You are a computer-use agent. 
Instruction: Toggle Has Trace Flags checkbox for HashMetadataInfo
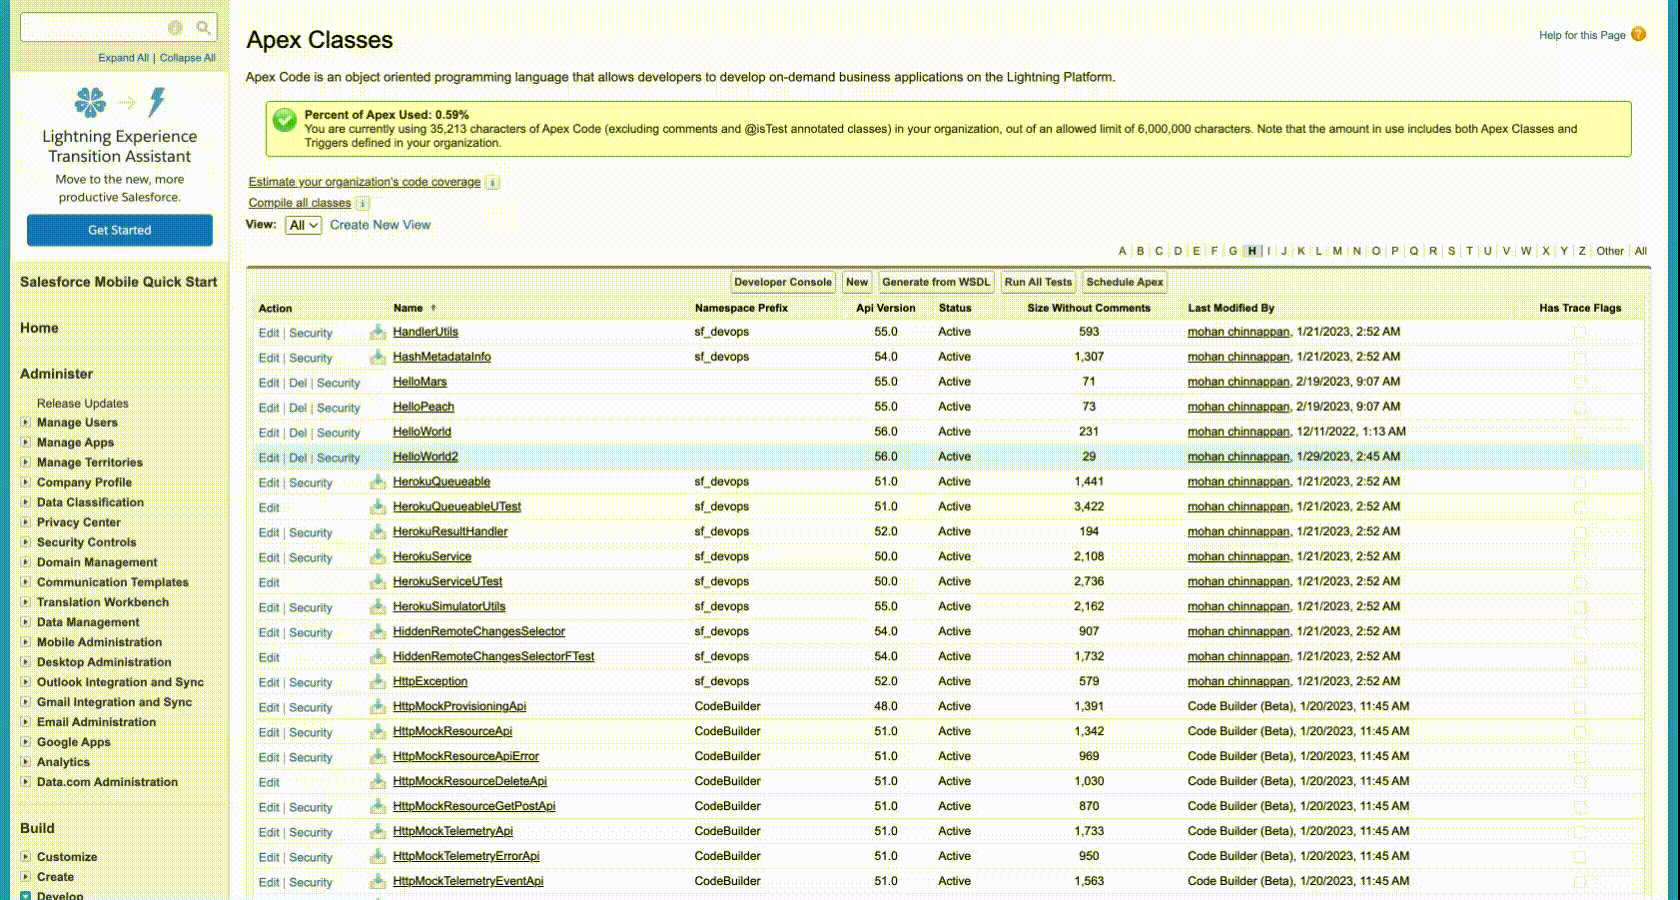point(1580,357)
